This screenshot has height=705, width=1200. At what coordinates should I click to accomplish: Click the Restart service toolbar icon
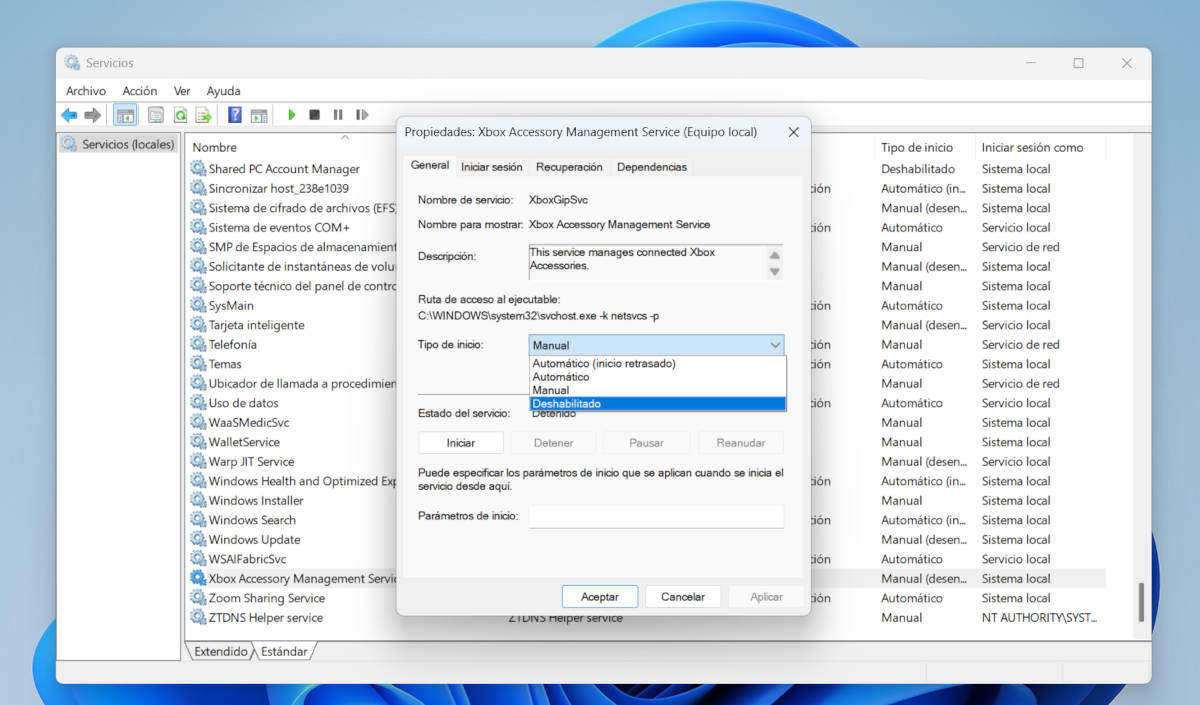click(362, 115)
